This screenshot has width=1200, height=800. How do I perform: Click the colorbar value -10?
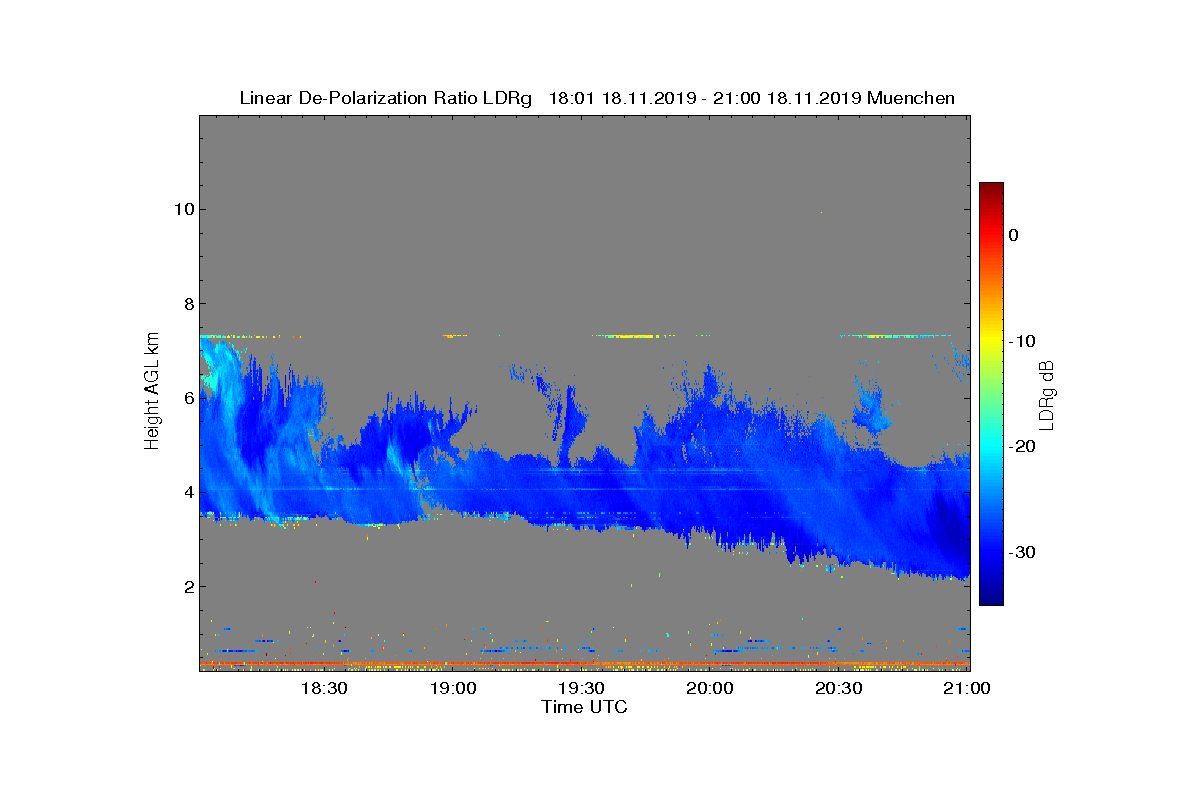point(1020,341)
